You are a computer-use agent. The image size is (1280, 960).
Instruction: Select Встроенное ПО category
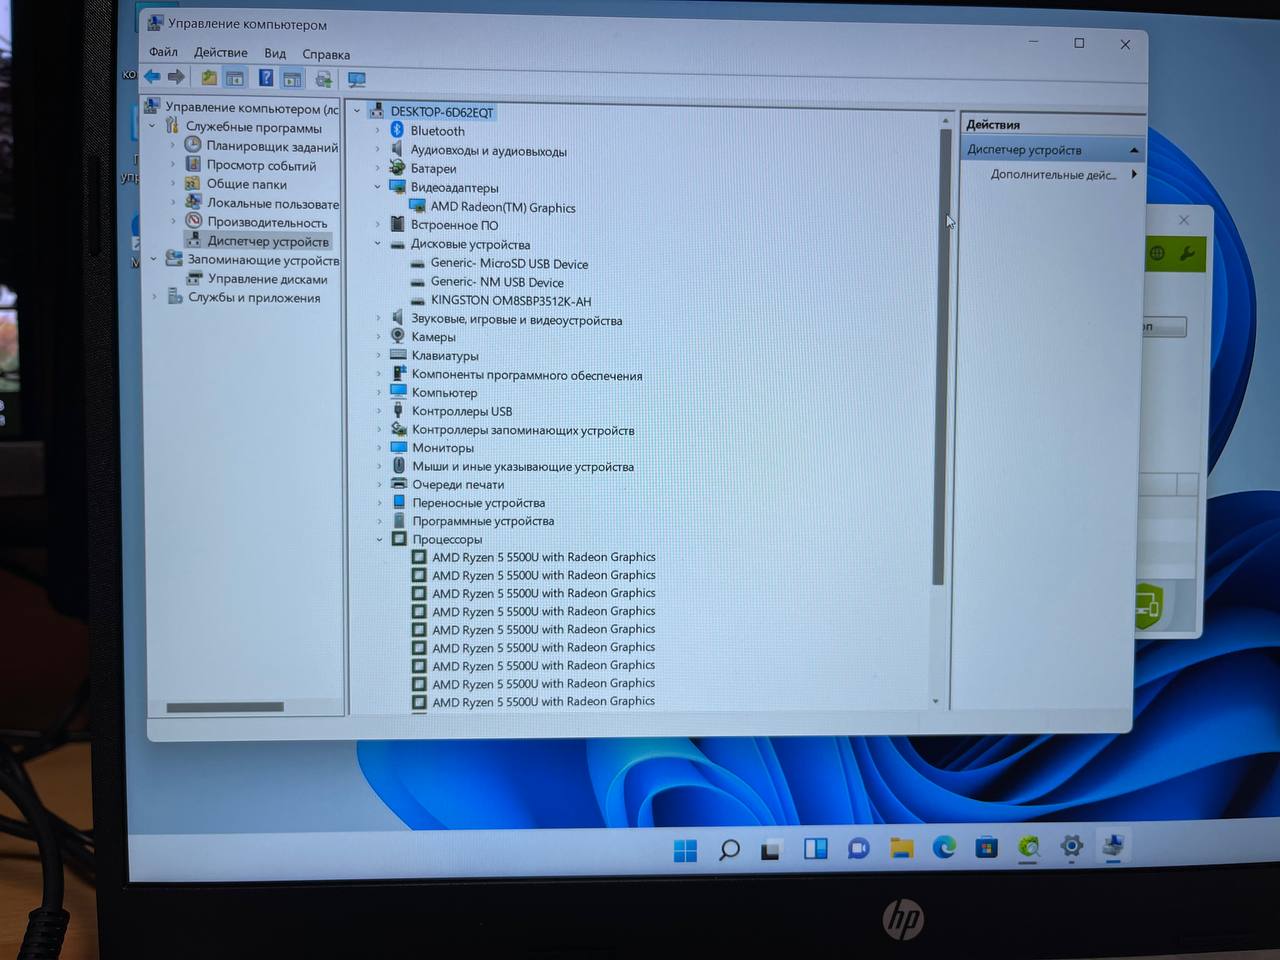point(454,225)
